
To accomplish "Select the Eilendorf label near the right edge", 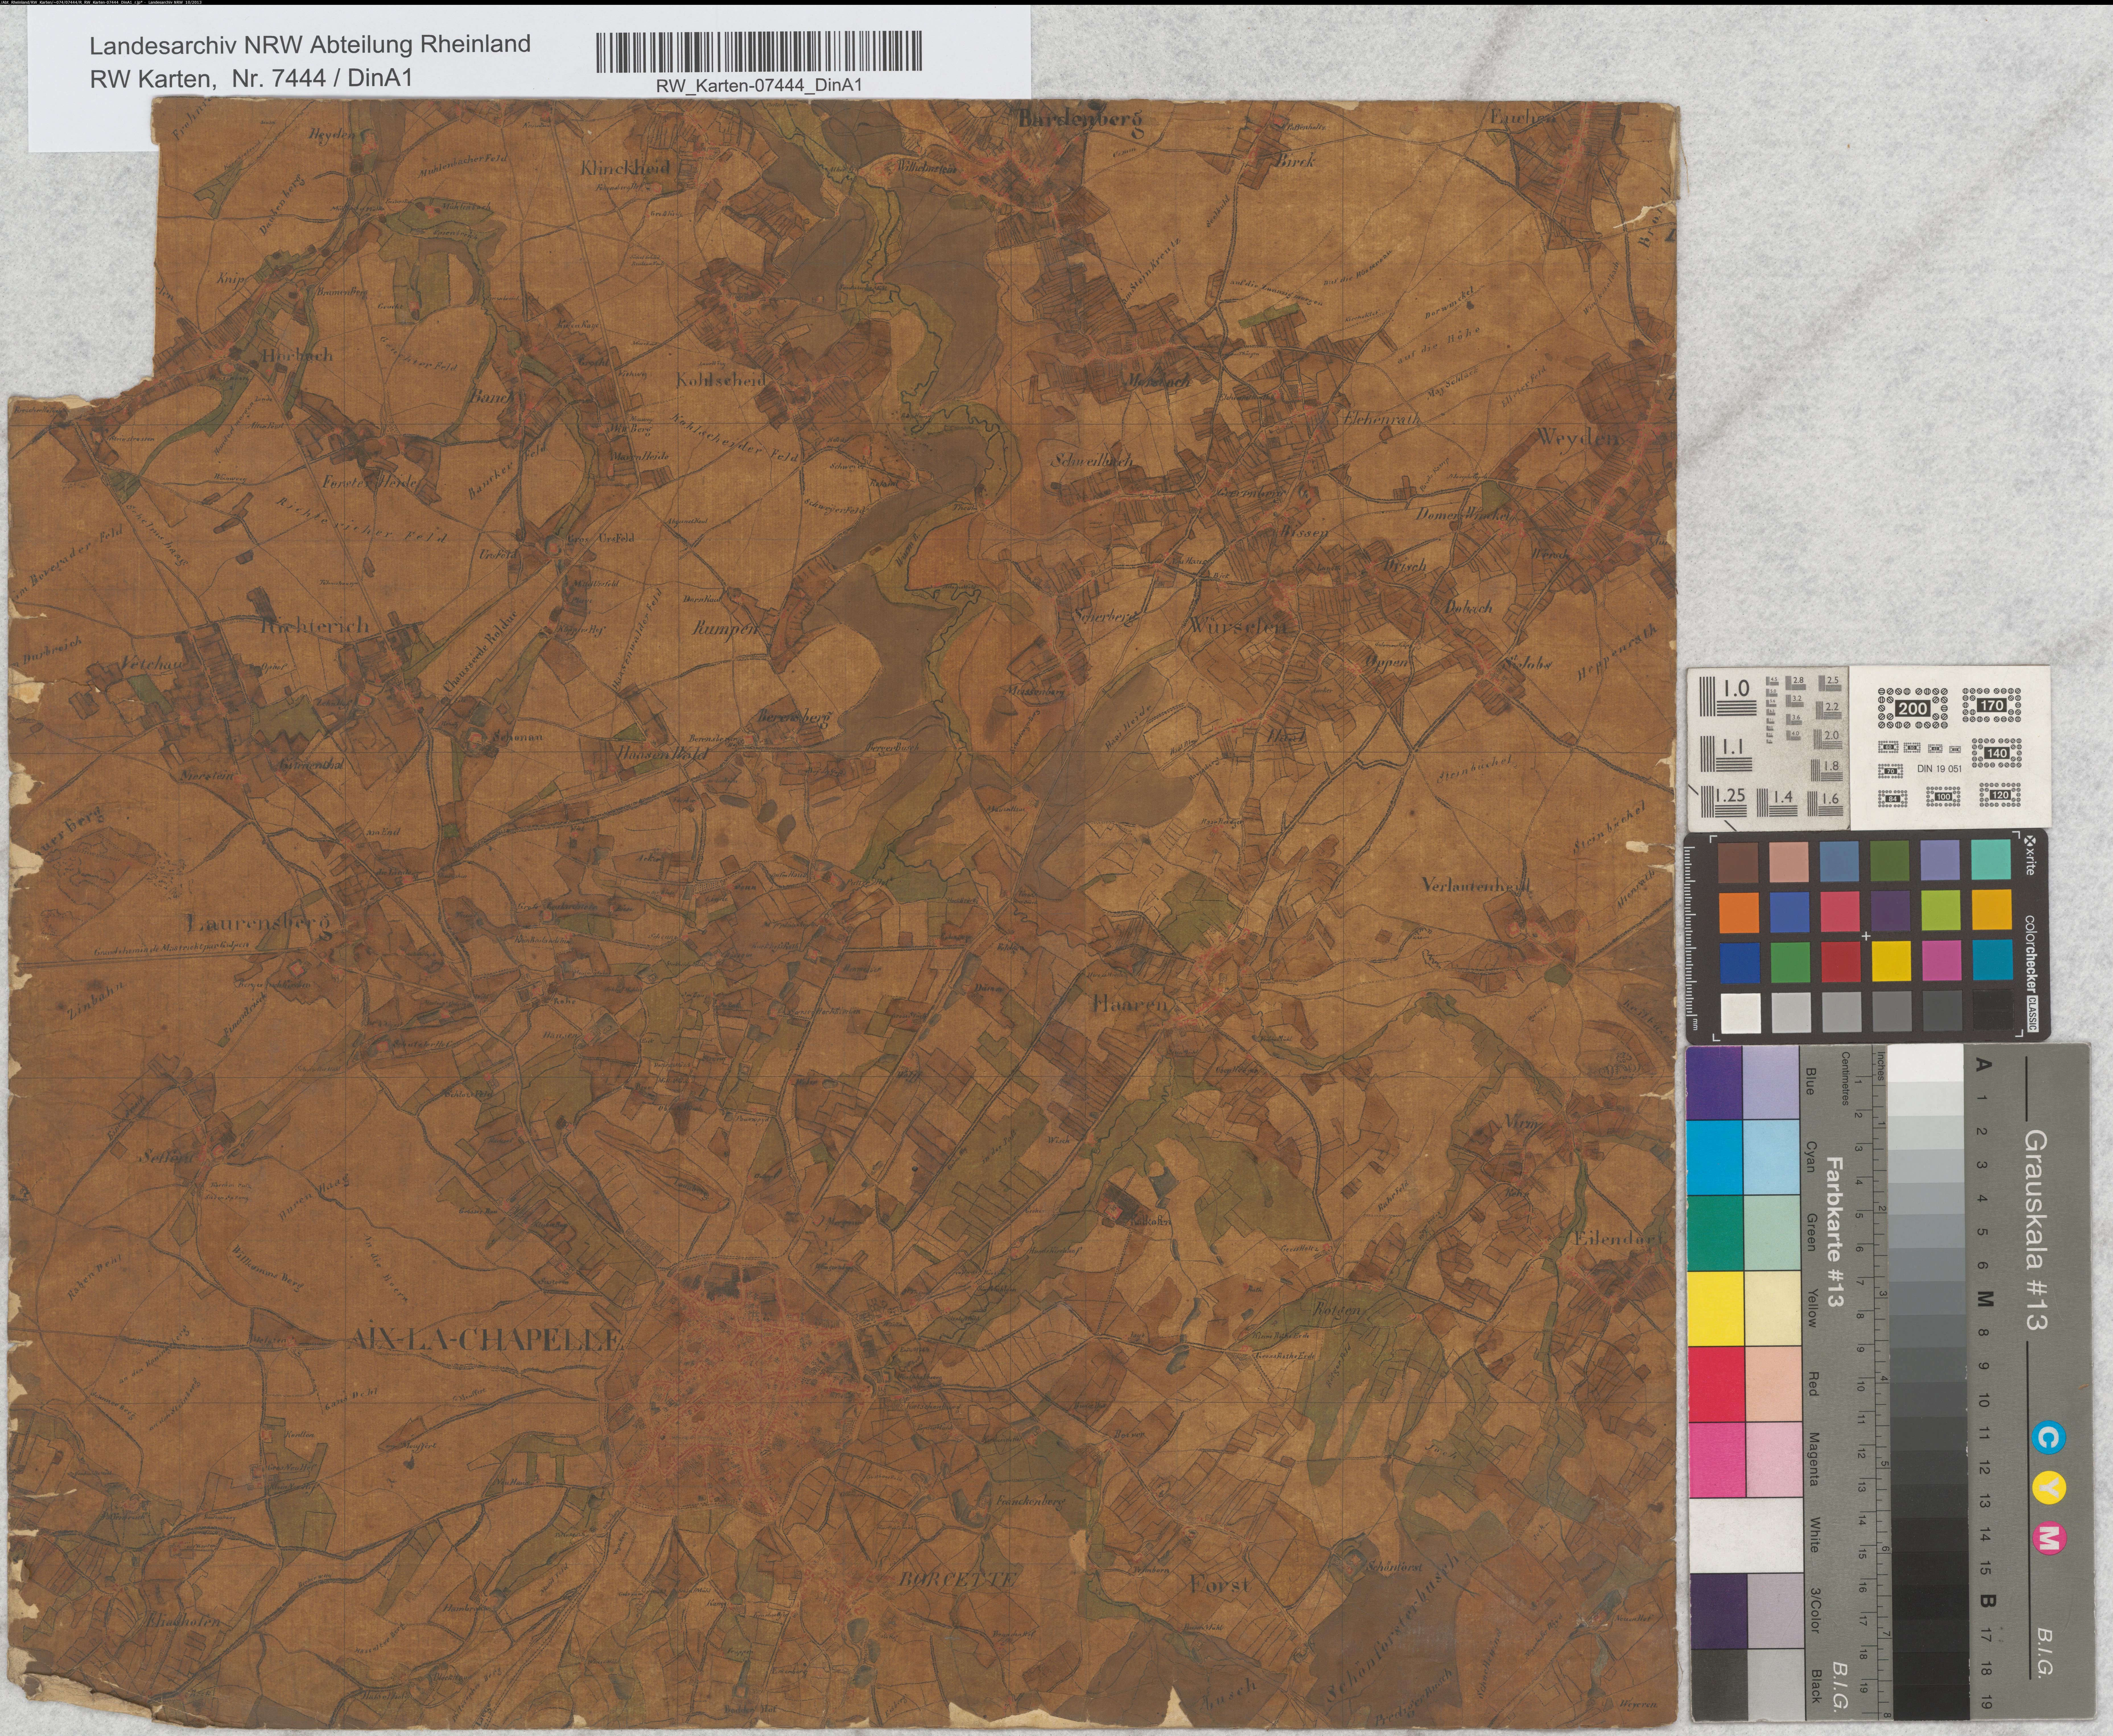I will [x=1619, y=1238].
